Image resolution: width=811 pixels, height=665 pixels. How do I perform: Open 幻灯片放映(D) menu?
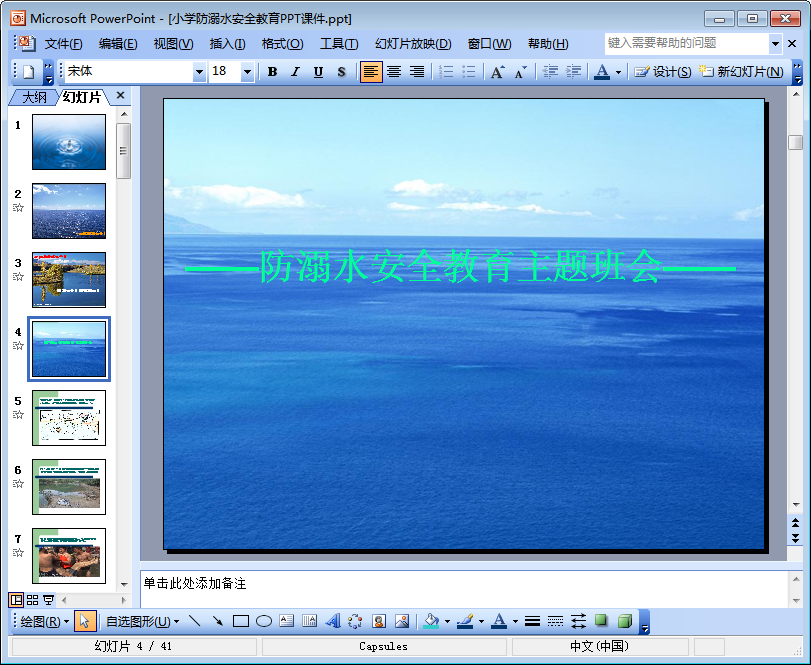[413, 44]
